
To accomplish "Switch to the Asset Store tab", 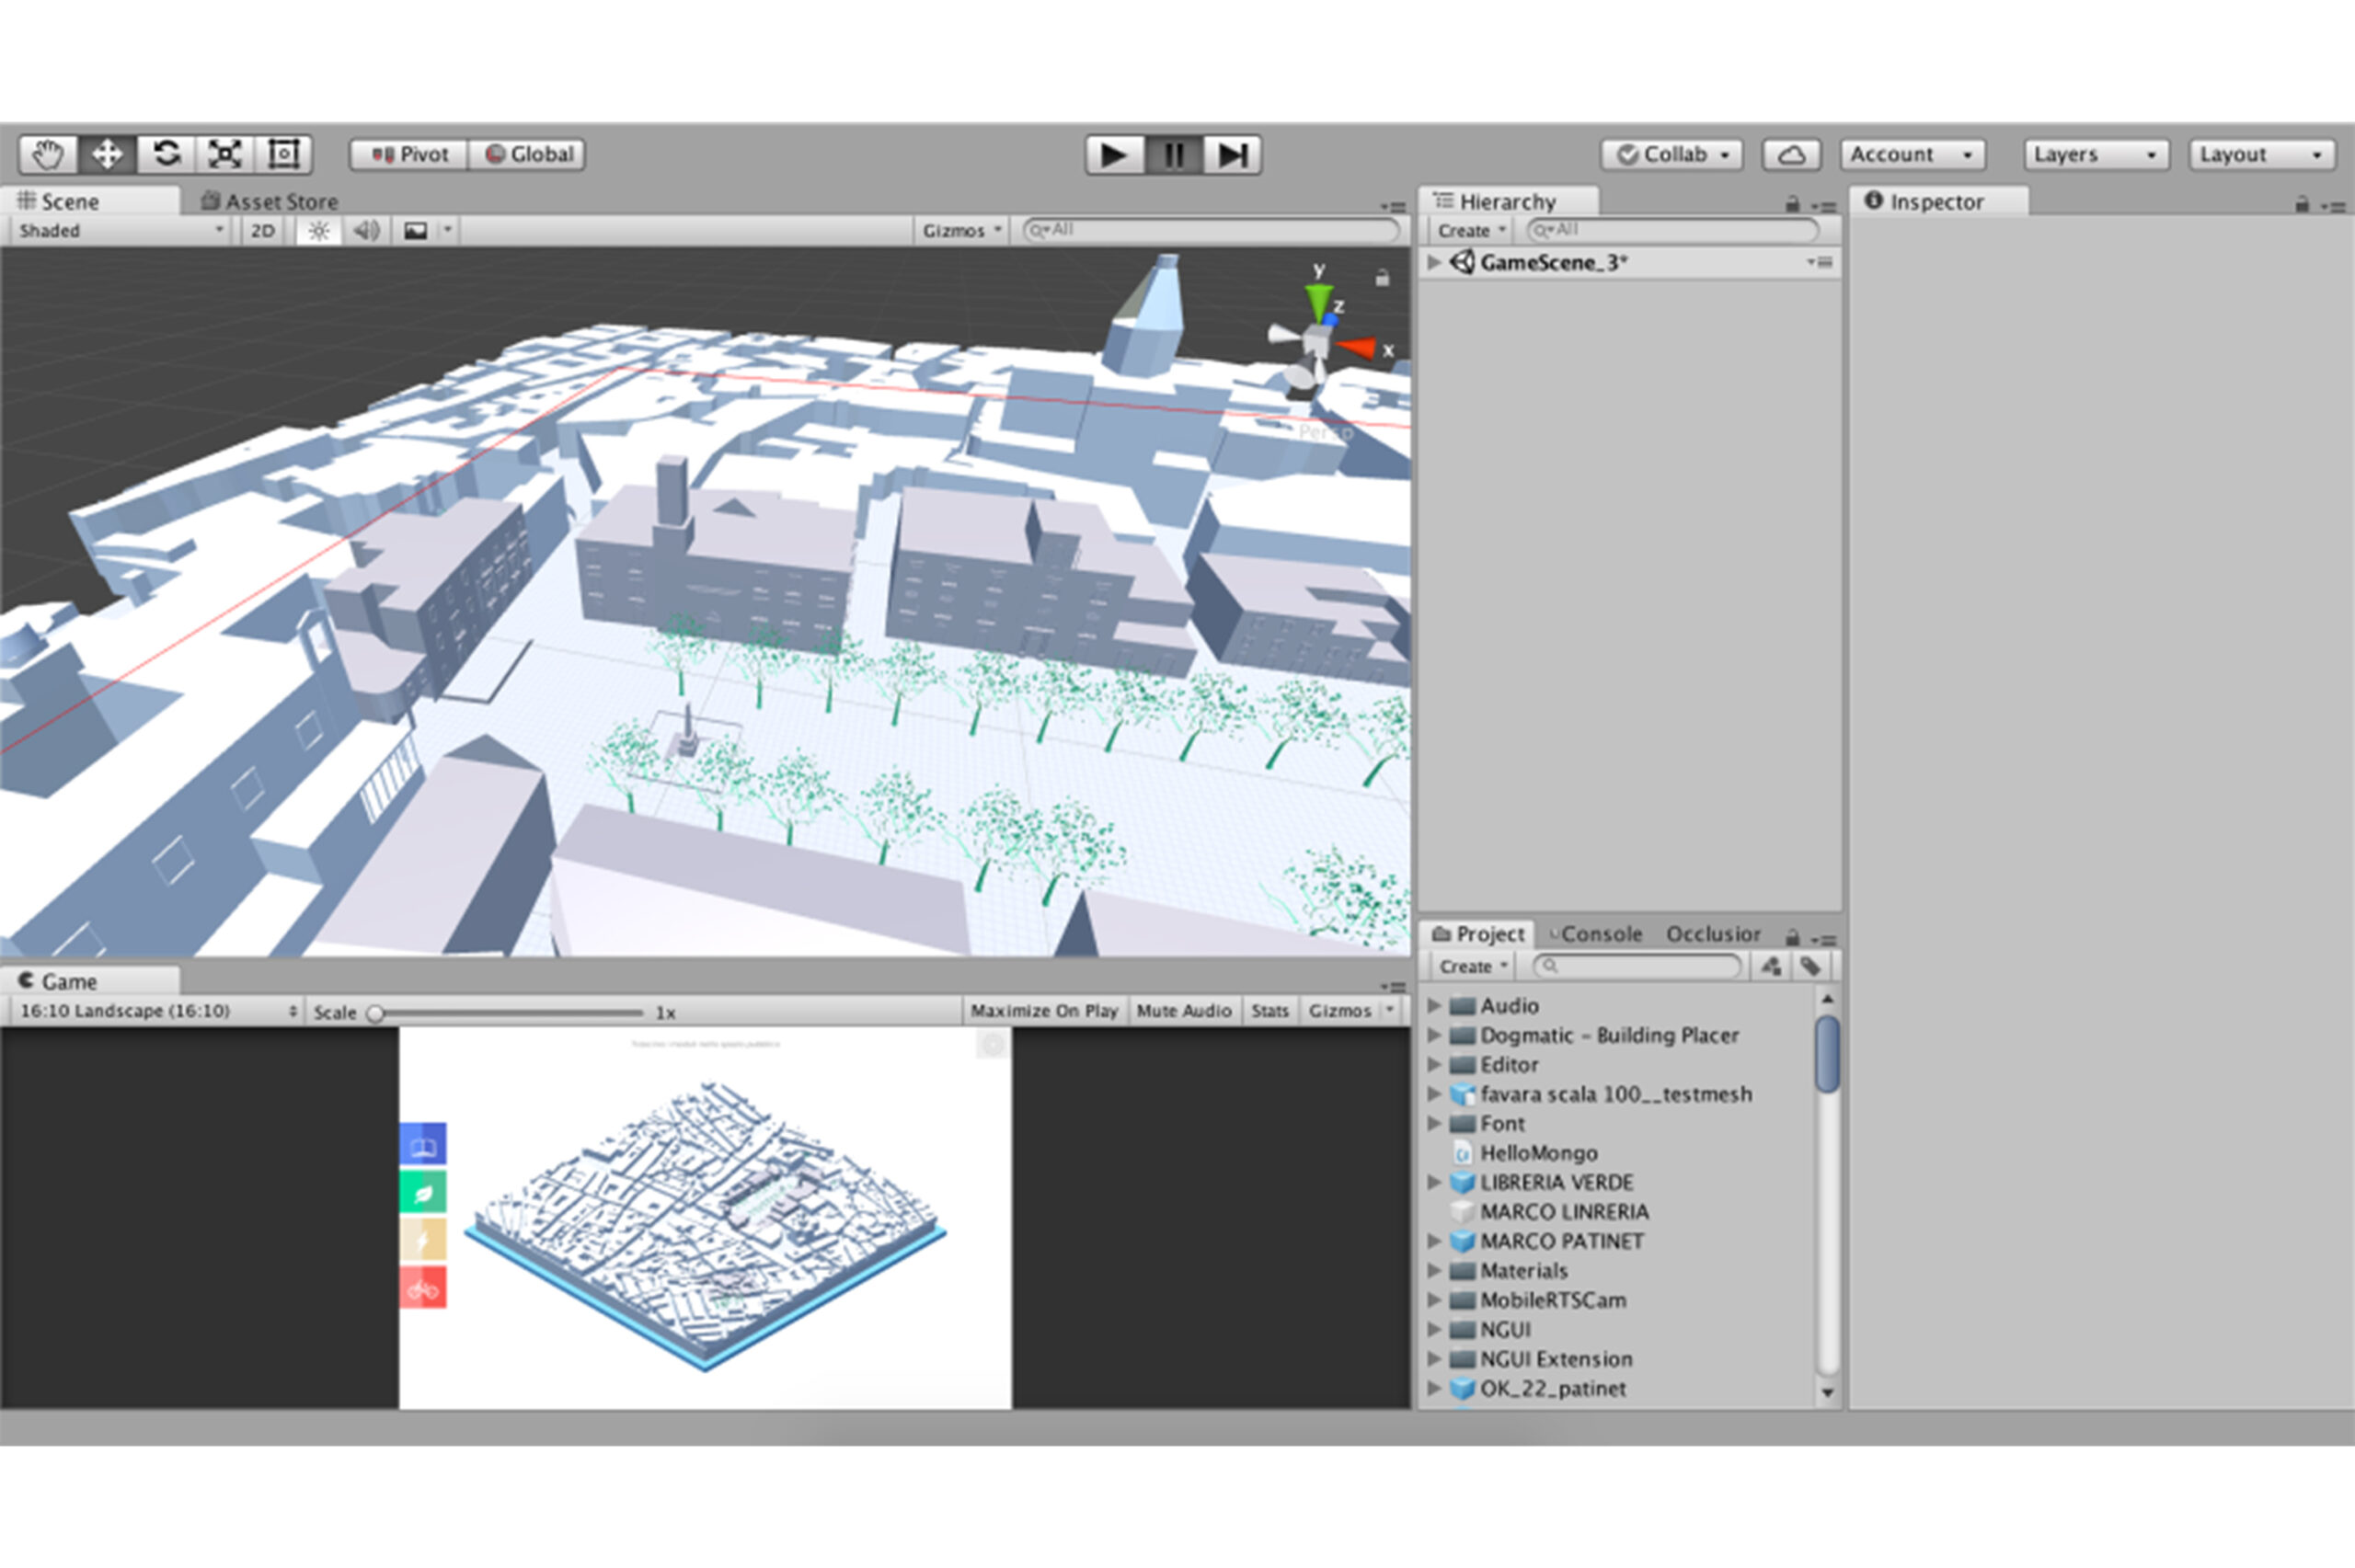I will point(270,202).
